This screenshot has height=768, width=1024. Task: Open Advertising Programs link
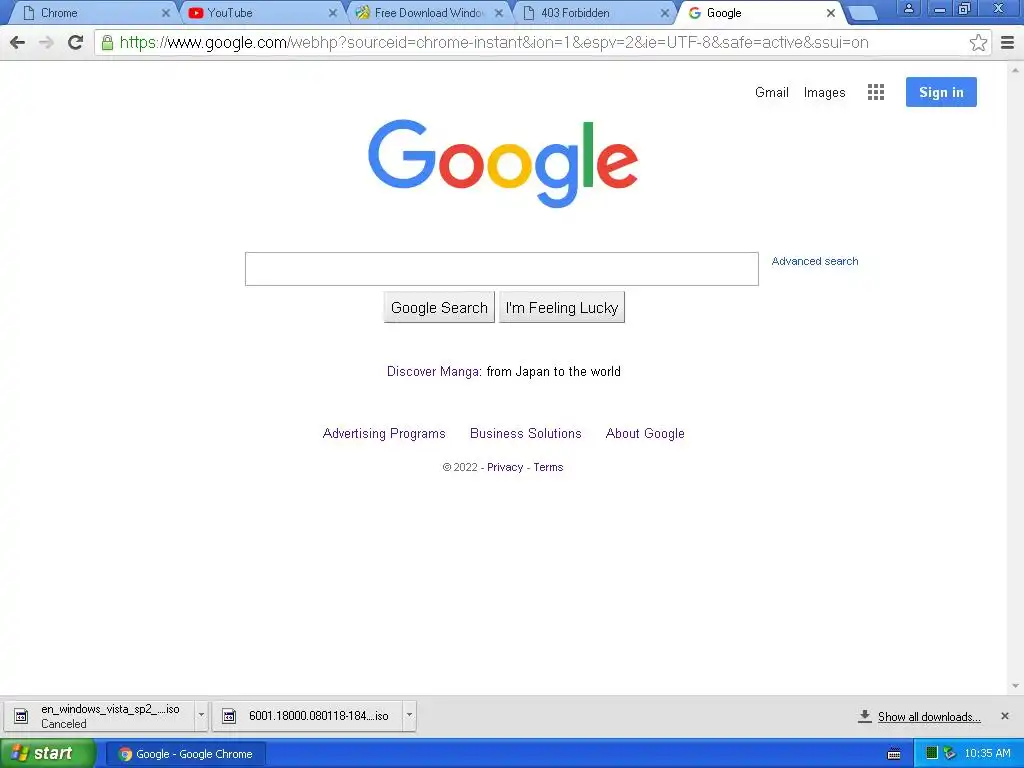[384, 434]
